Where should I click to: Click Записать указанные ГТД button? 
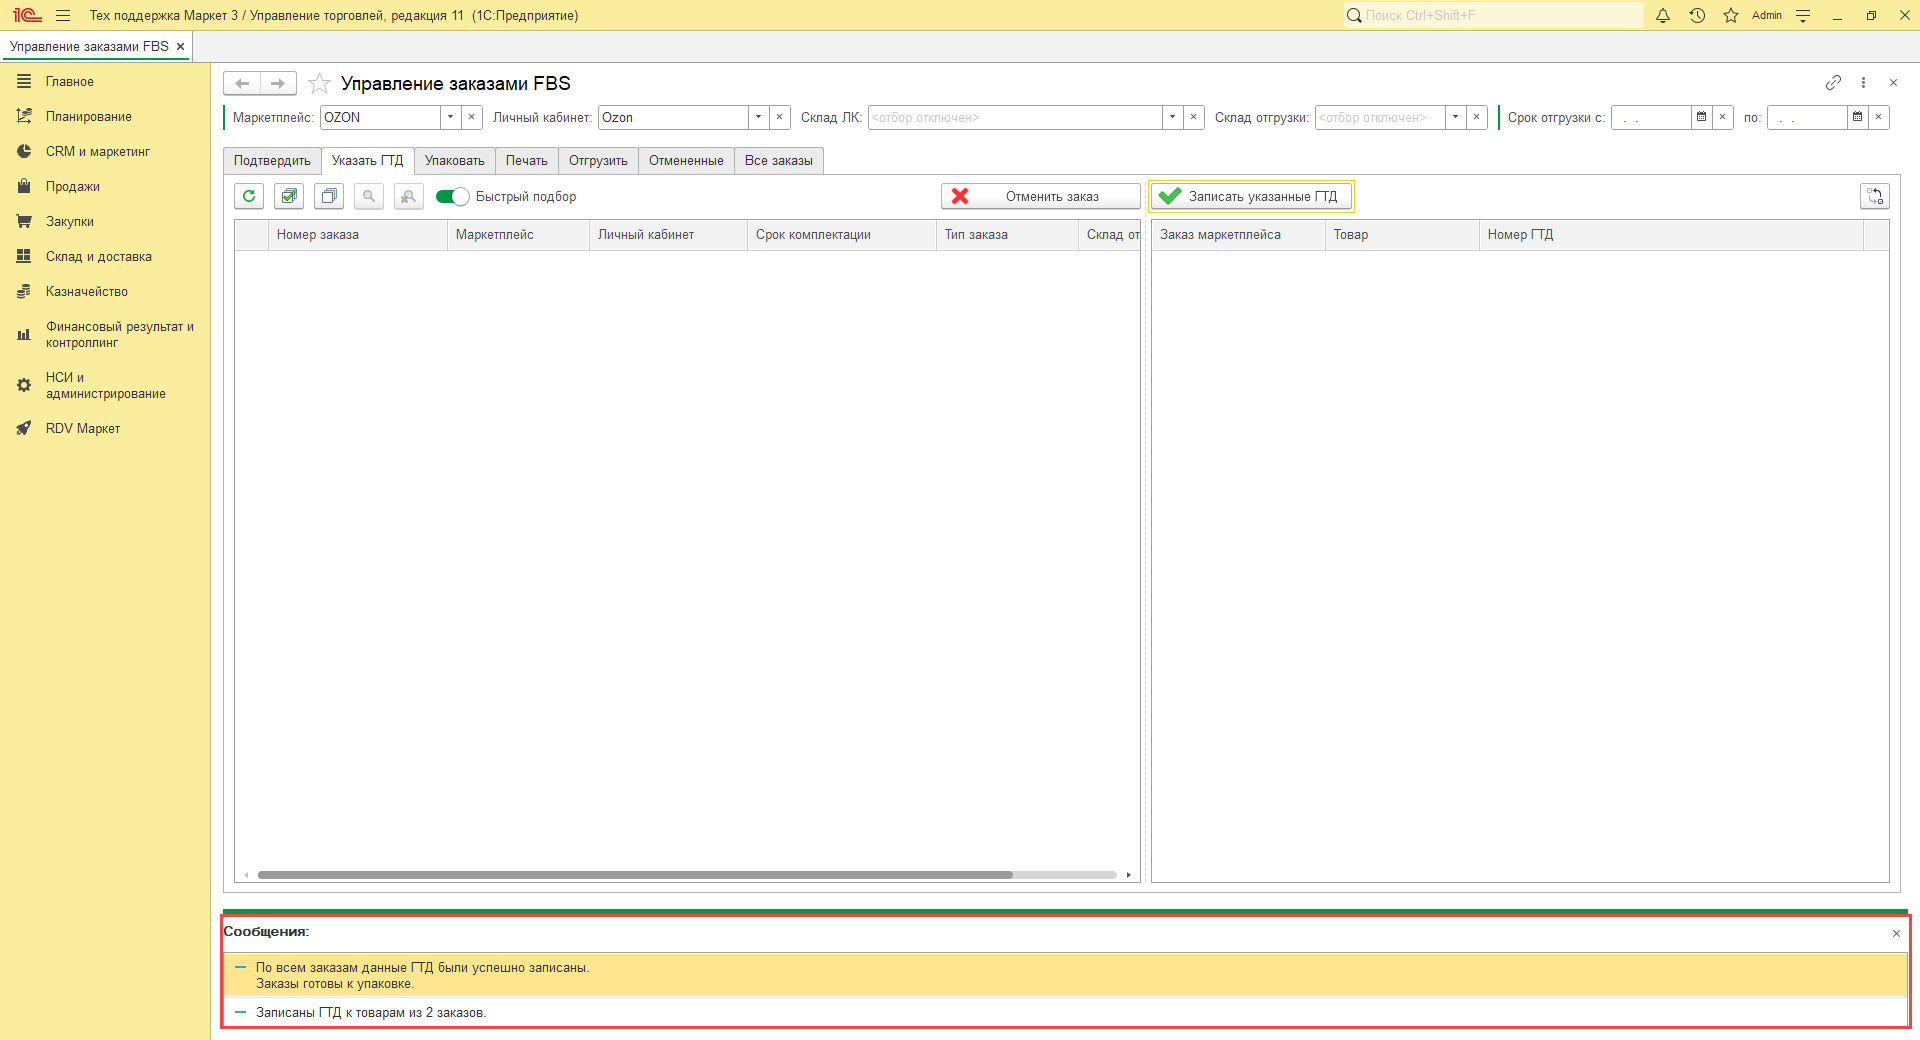1251,196
